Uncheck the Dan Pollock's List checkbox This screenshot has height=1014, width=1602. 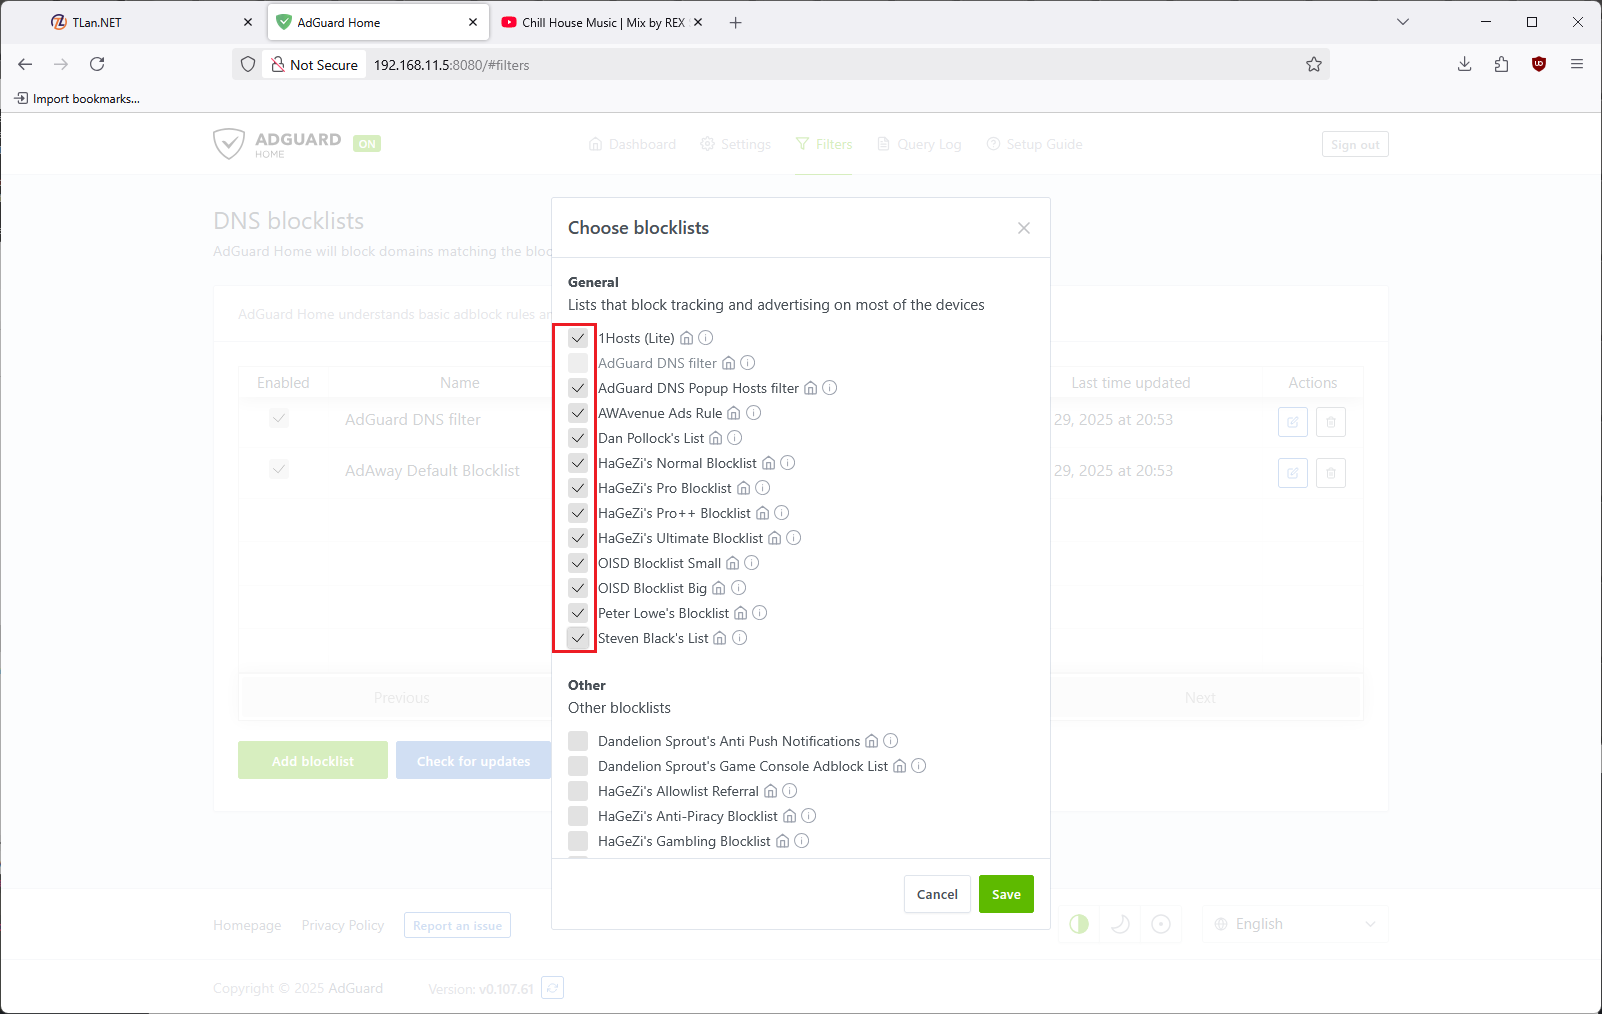[x=578, y=438]
